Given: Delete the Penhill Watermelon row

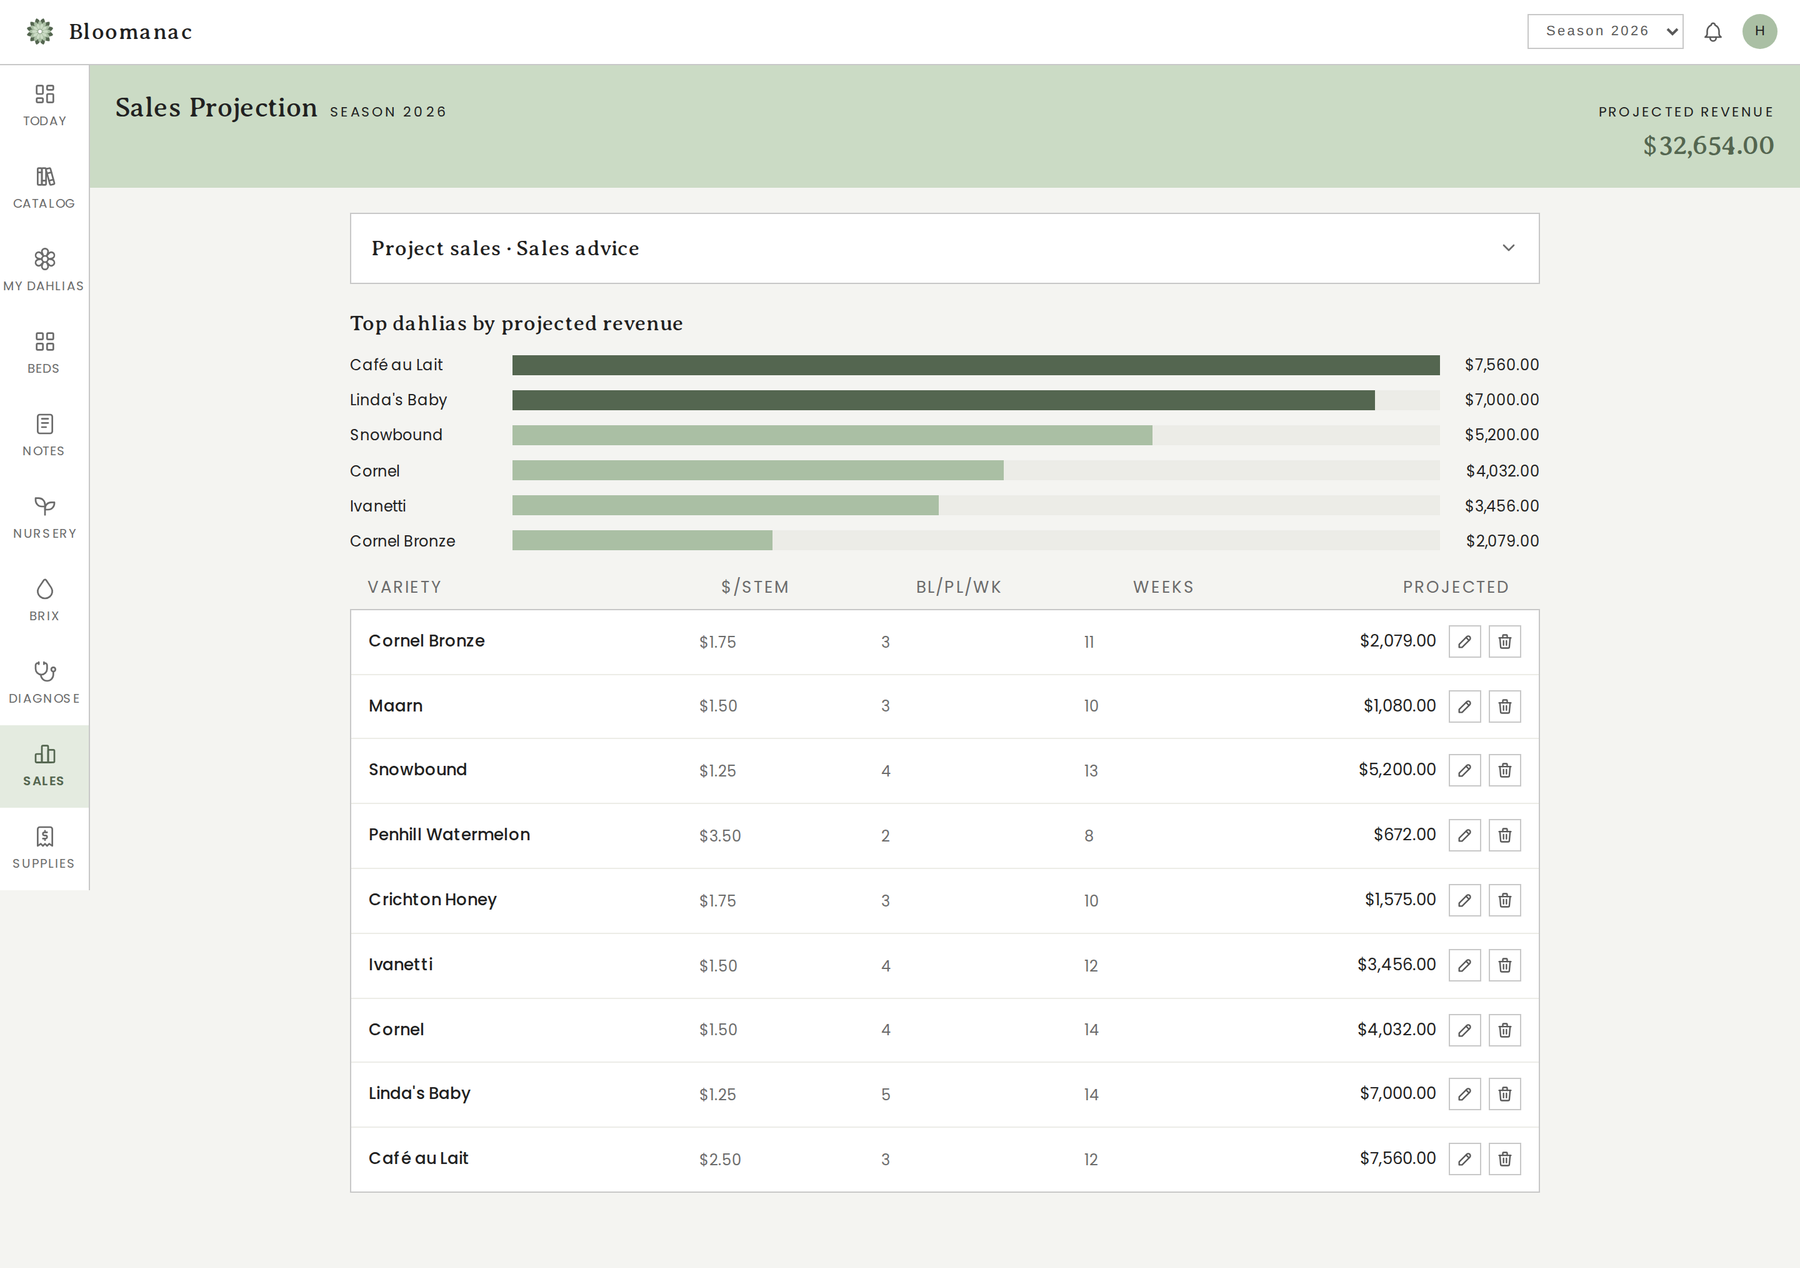Looking at the screenshot, I should click(1505, 835).
